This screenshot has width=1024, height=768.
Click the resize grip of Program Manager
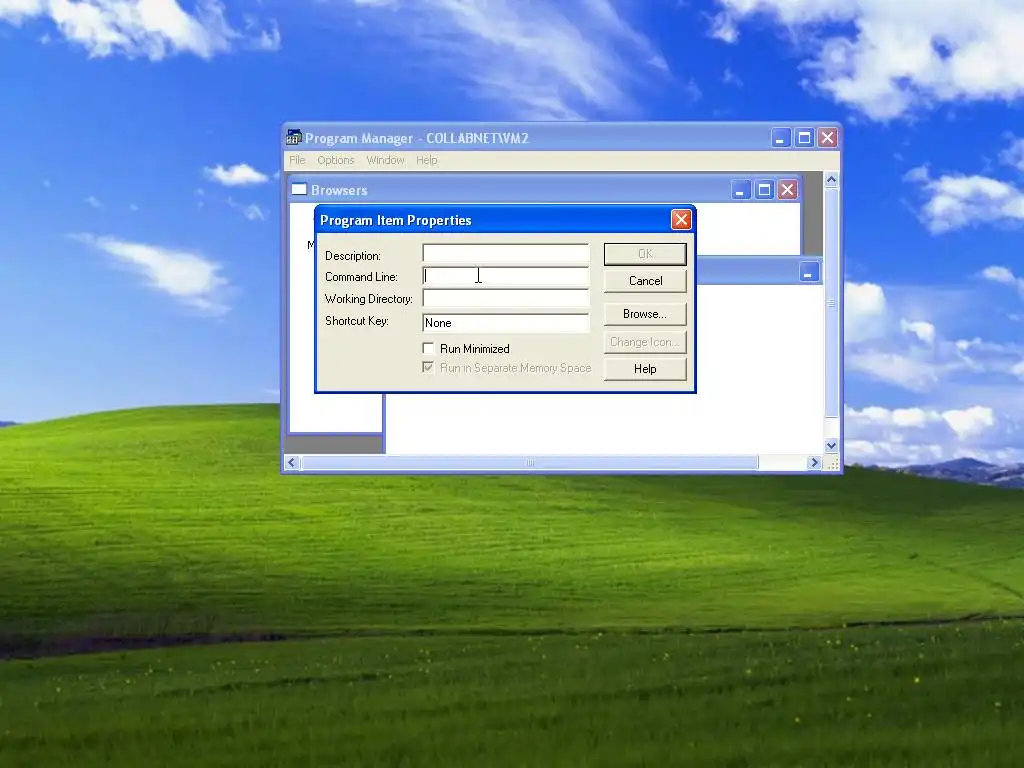tap(832, 463)
